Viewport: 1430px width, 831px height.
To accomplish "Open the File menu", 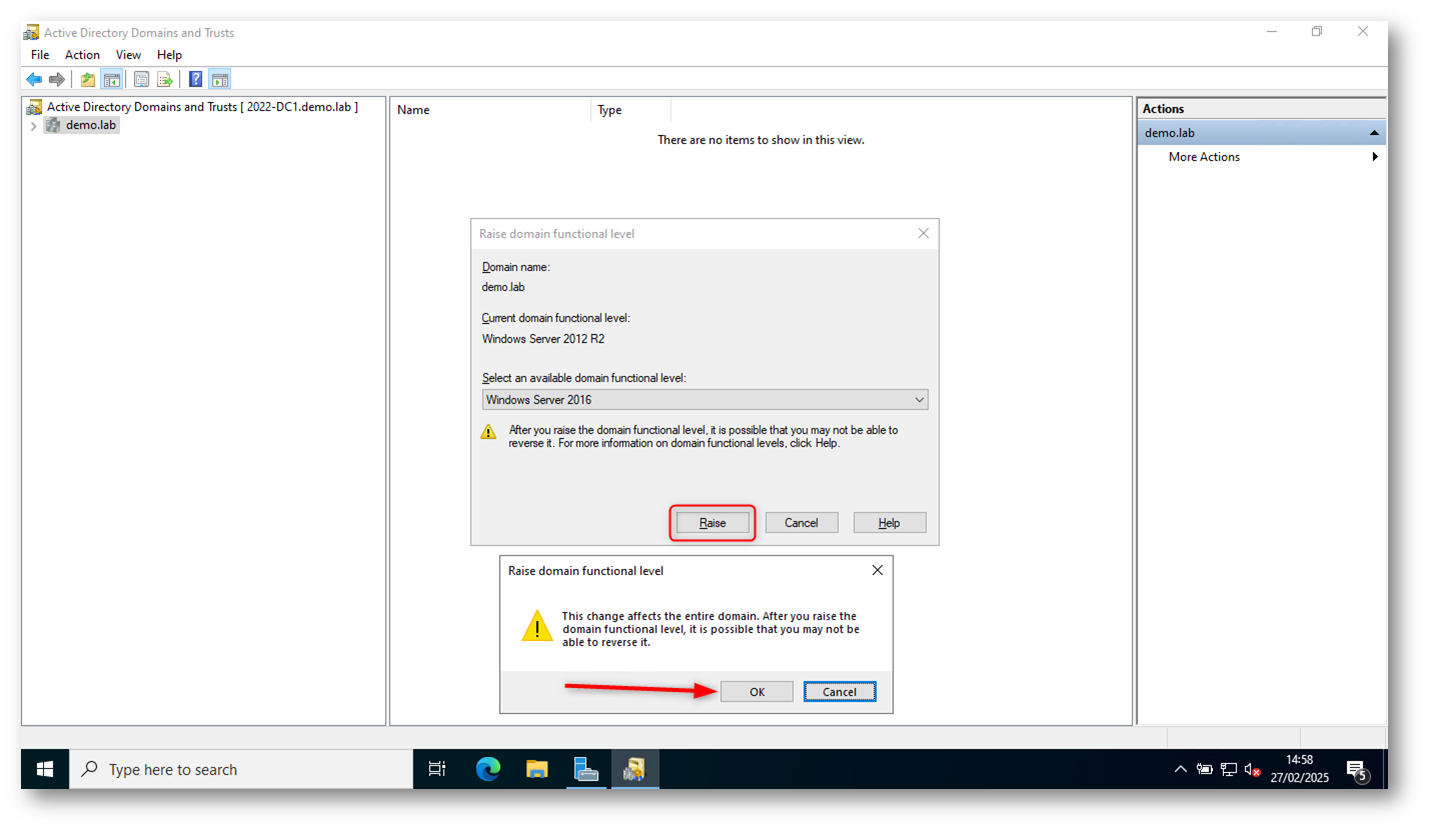I will [x=40, y=55].
